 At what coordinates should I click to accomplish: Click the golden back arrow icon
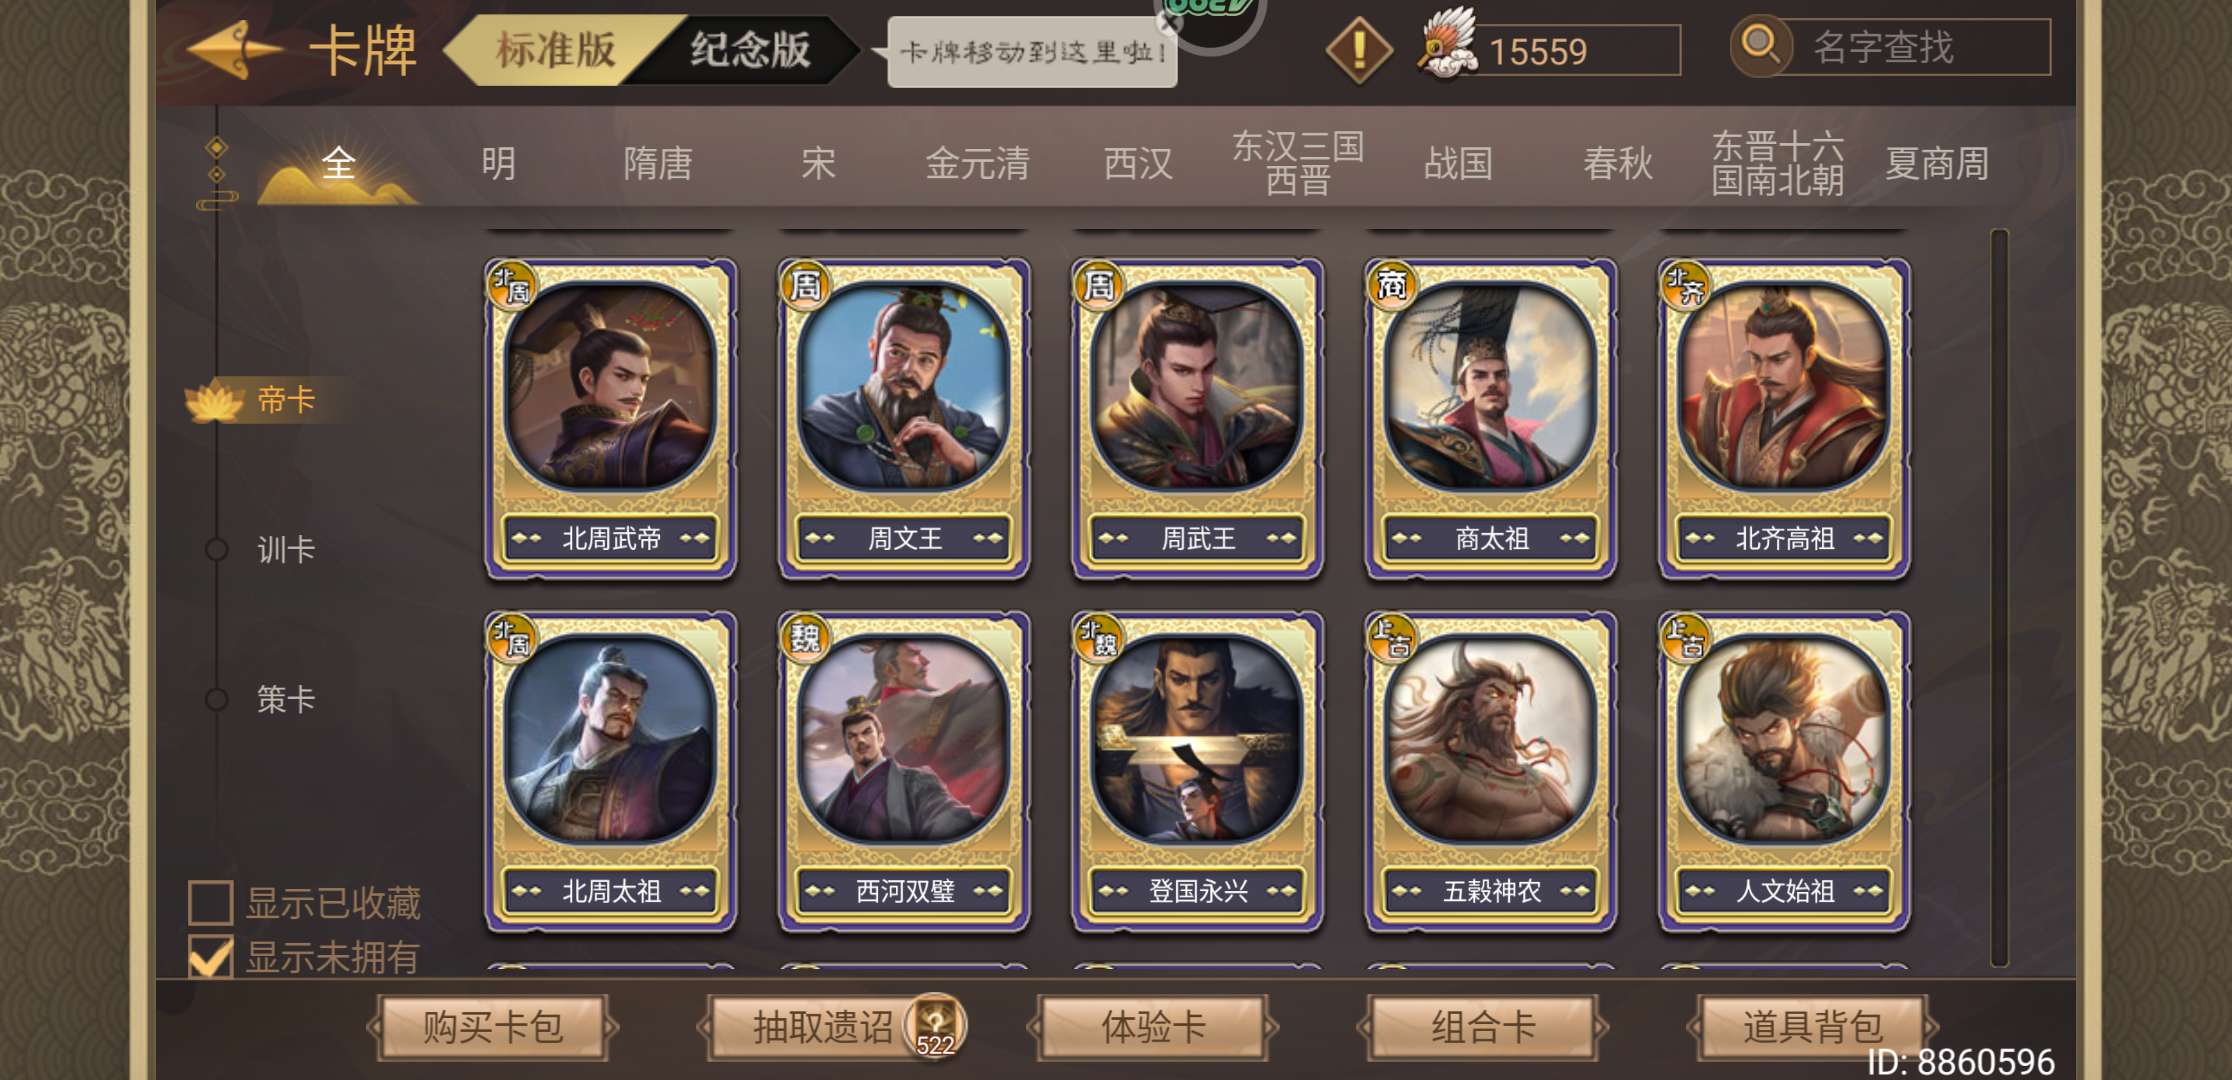pyautogui.click(x=235, y=49)
